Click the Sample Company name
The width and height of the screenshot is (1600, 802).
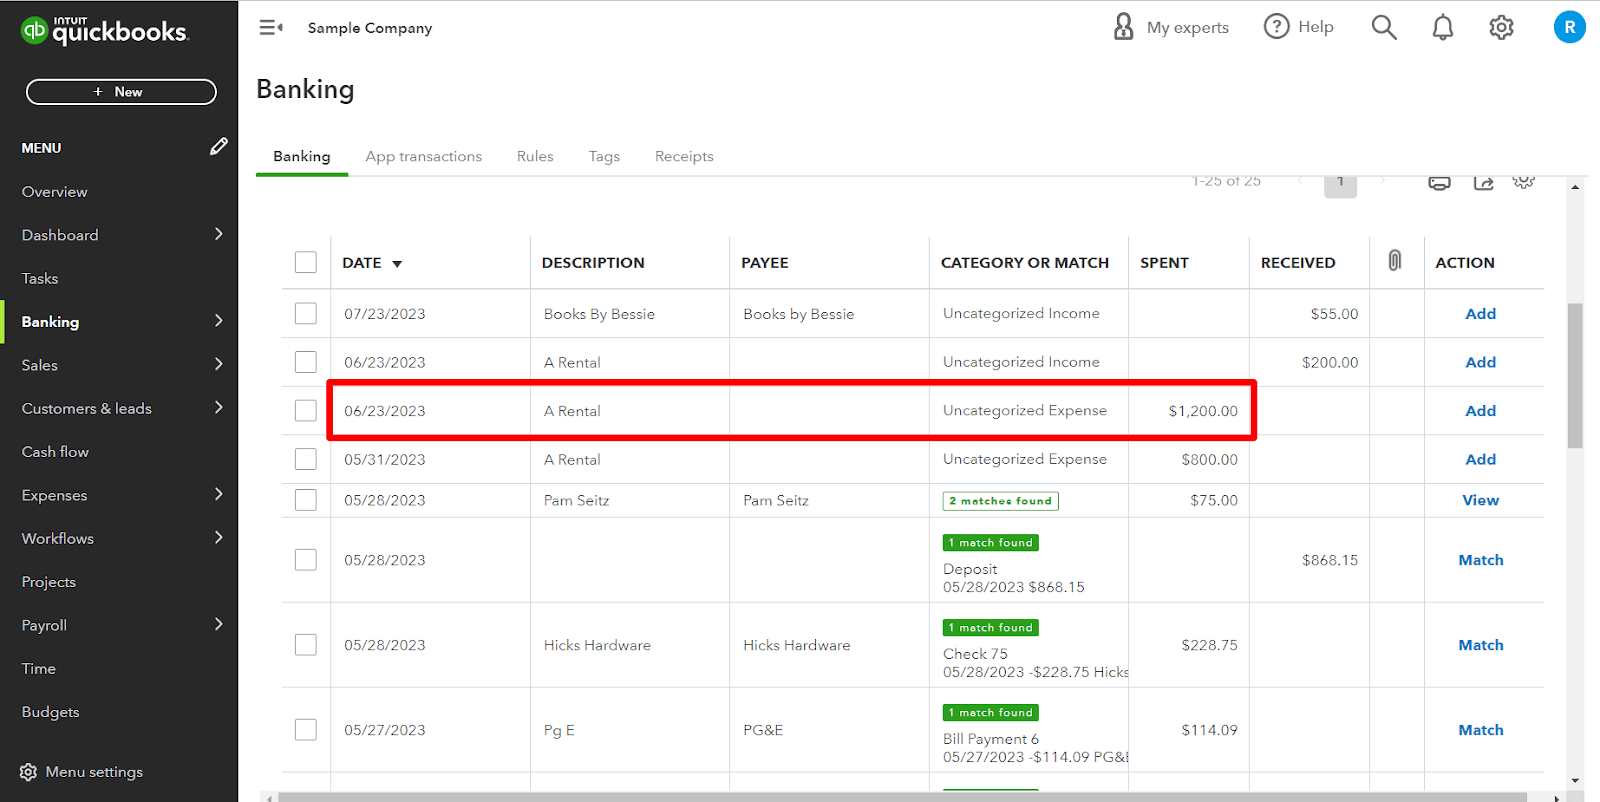[370, 28]
